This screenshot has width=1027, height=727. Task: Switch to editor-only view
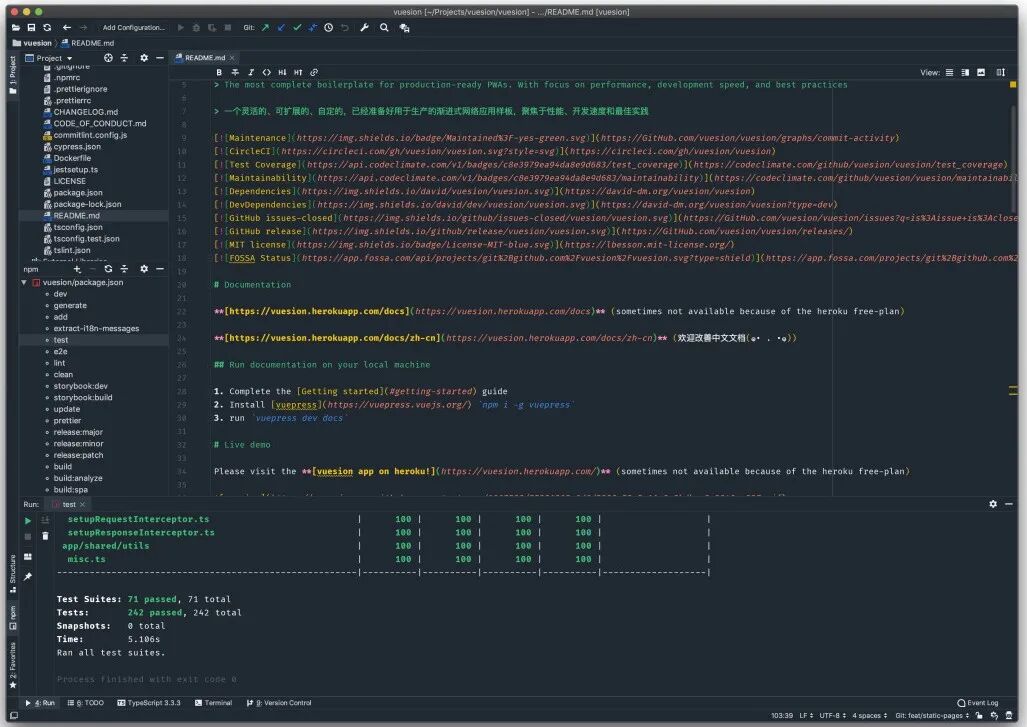coord(949,73)
